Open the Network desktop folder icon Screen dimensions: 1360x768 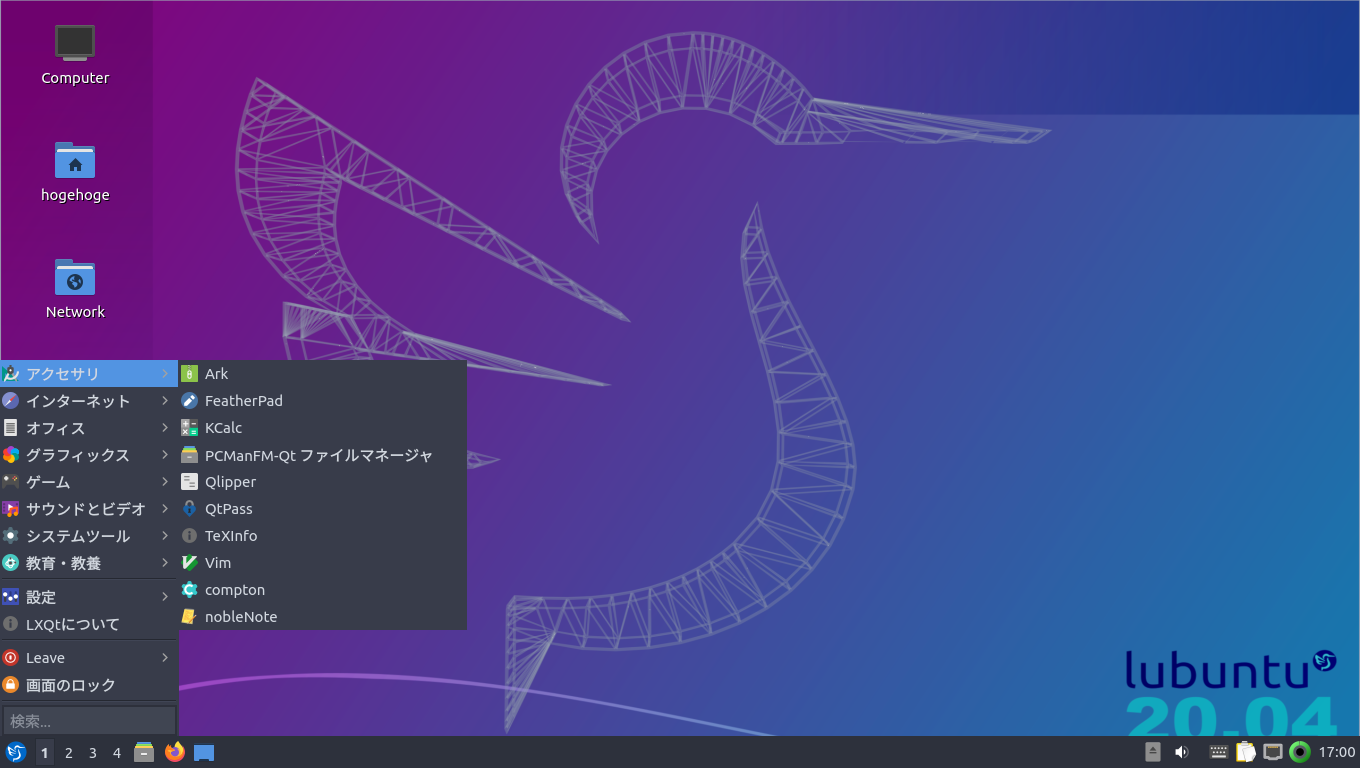tap(75, 277)
